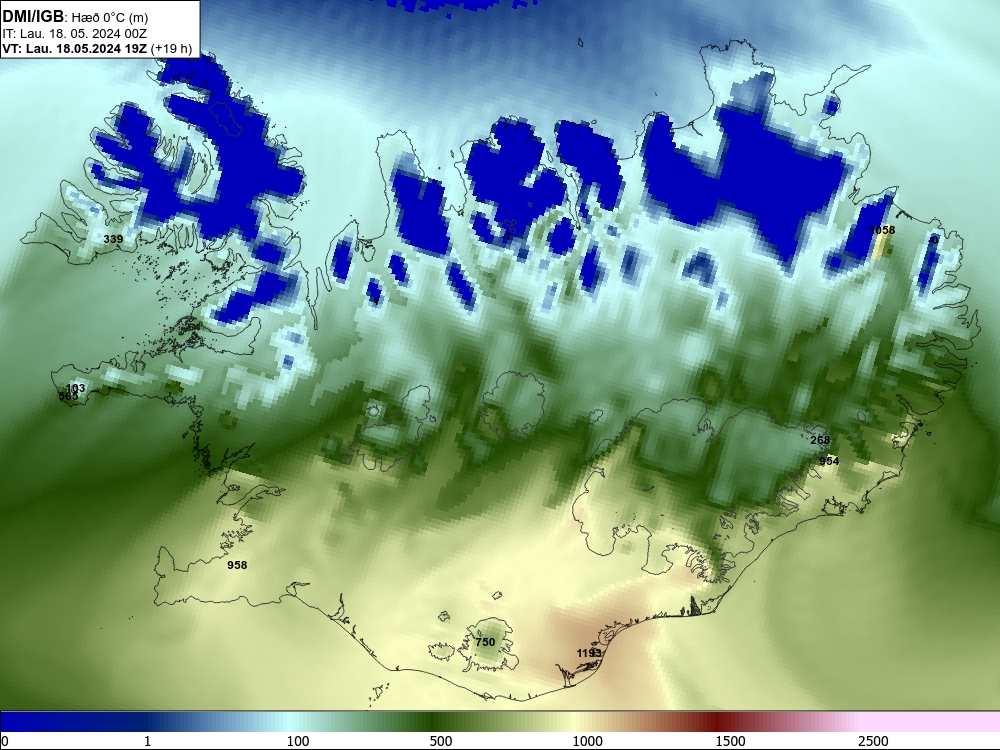Click the station value 268 on the map
Image resolution: width=1000 pixels, height=750 pixels.
click(820, 440)
